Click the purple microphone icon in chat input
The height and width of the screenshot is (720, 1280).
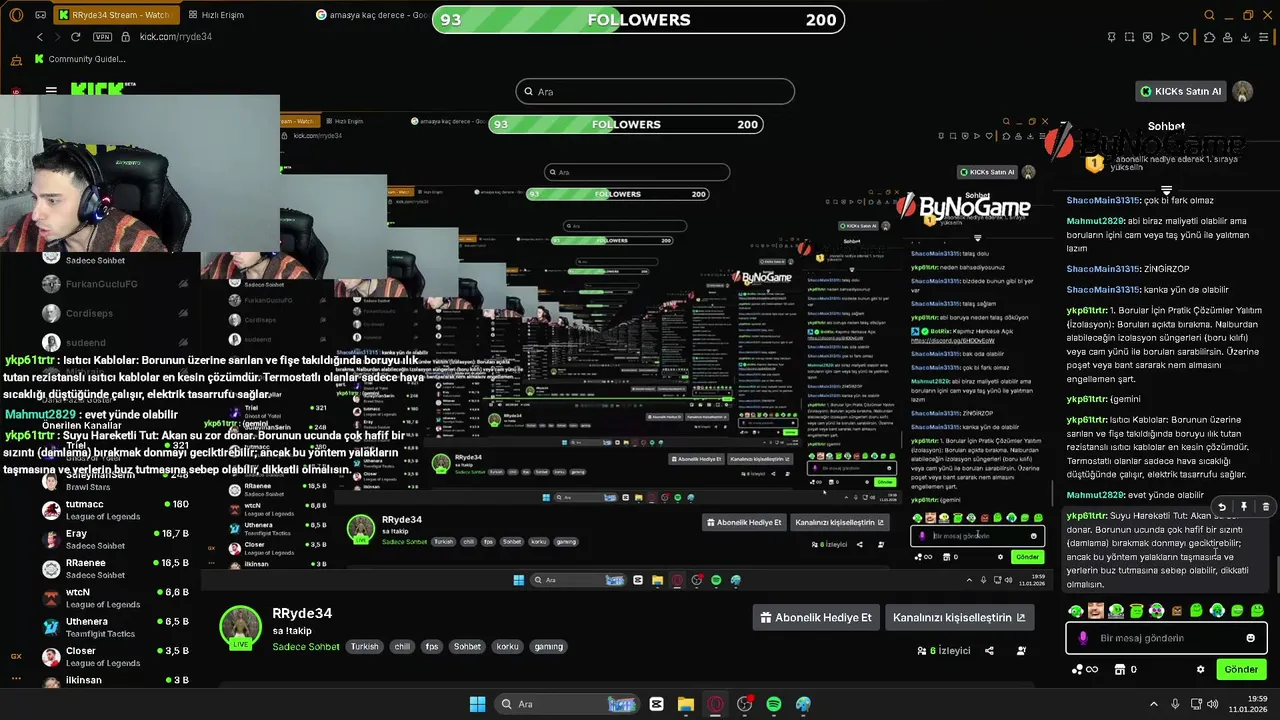pyautogui.click(x=1083, y=638)
